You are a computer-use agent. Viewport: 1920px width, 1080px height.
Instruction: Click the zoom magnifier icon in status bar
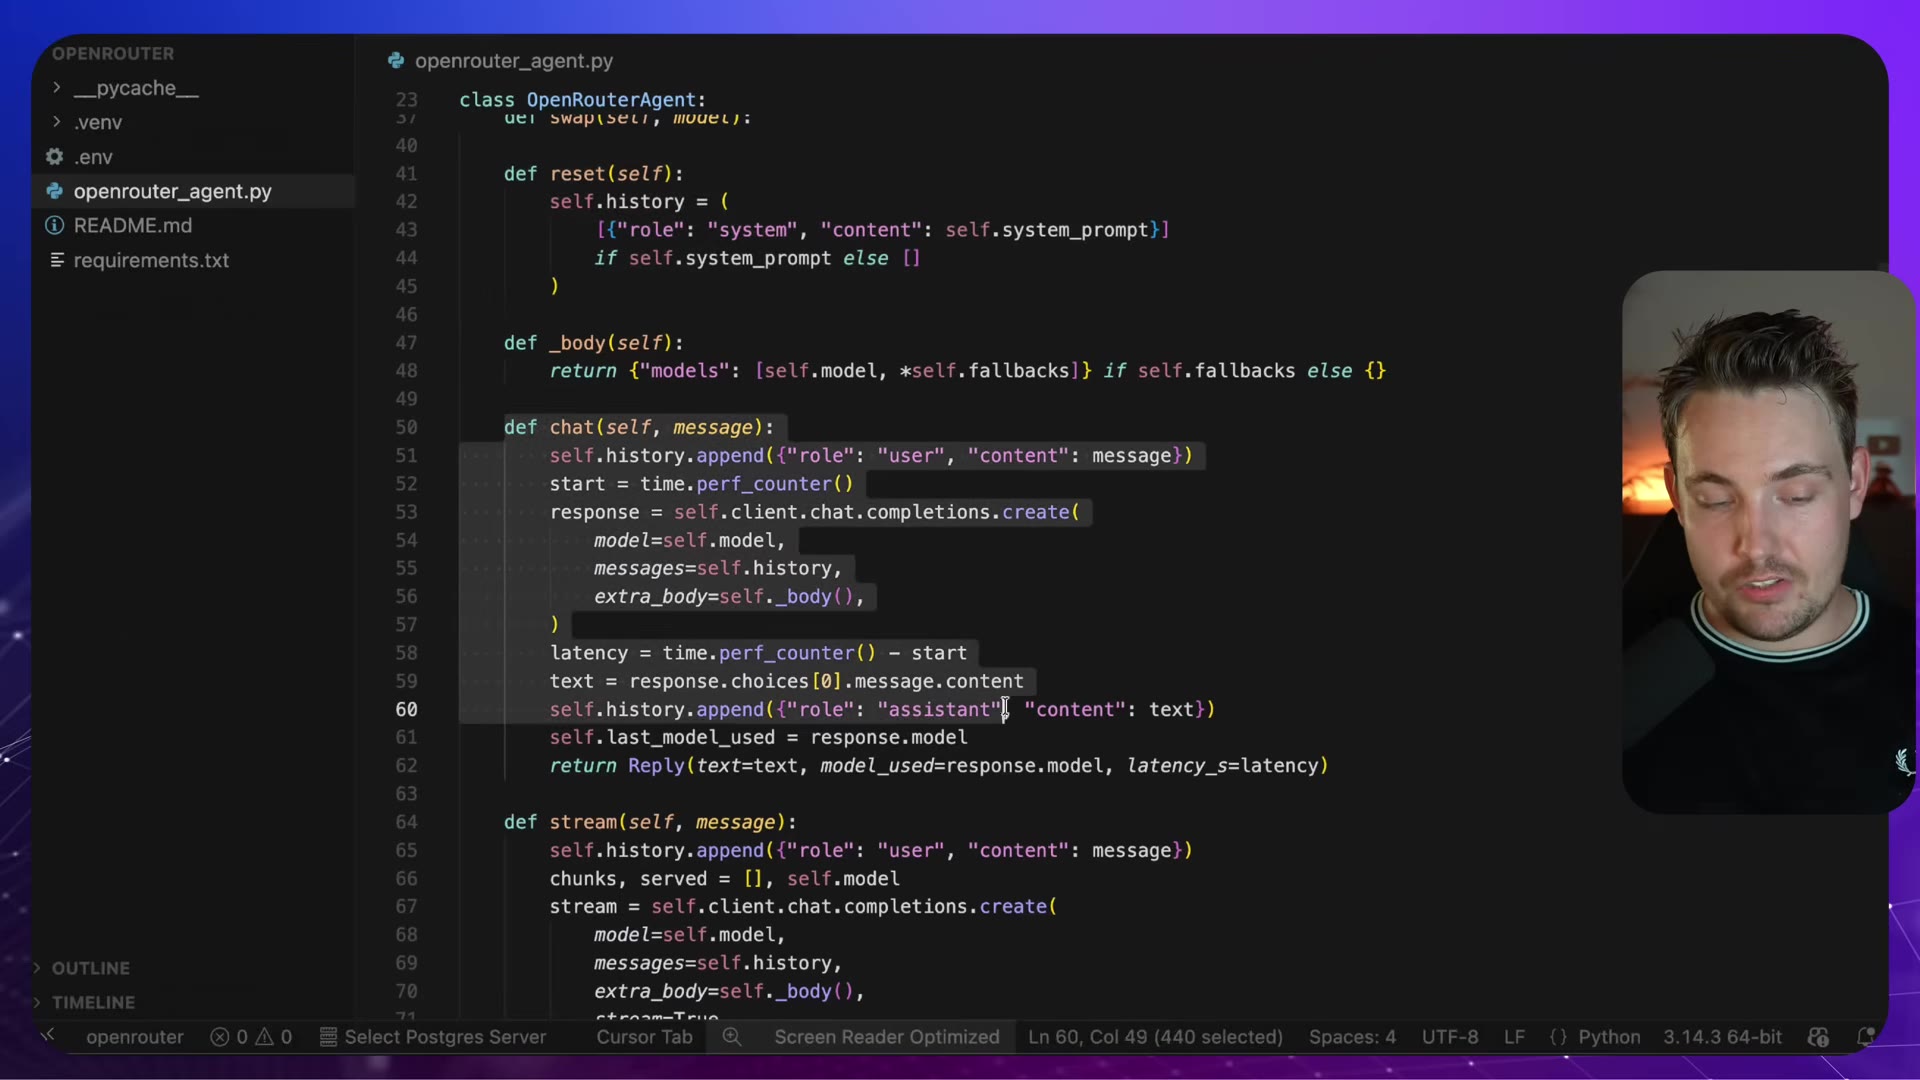(x=732, y=1037)
